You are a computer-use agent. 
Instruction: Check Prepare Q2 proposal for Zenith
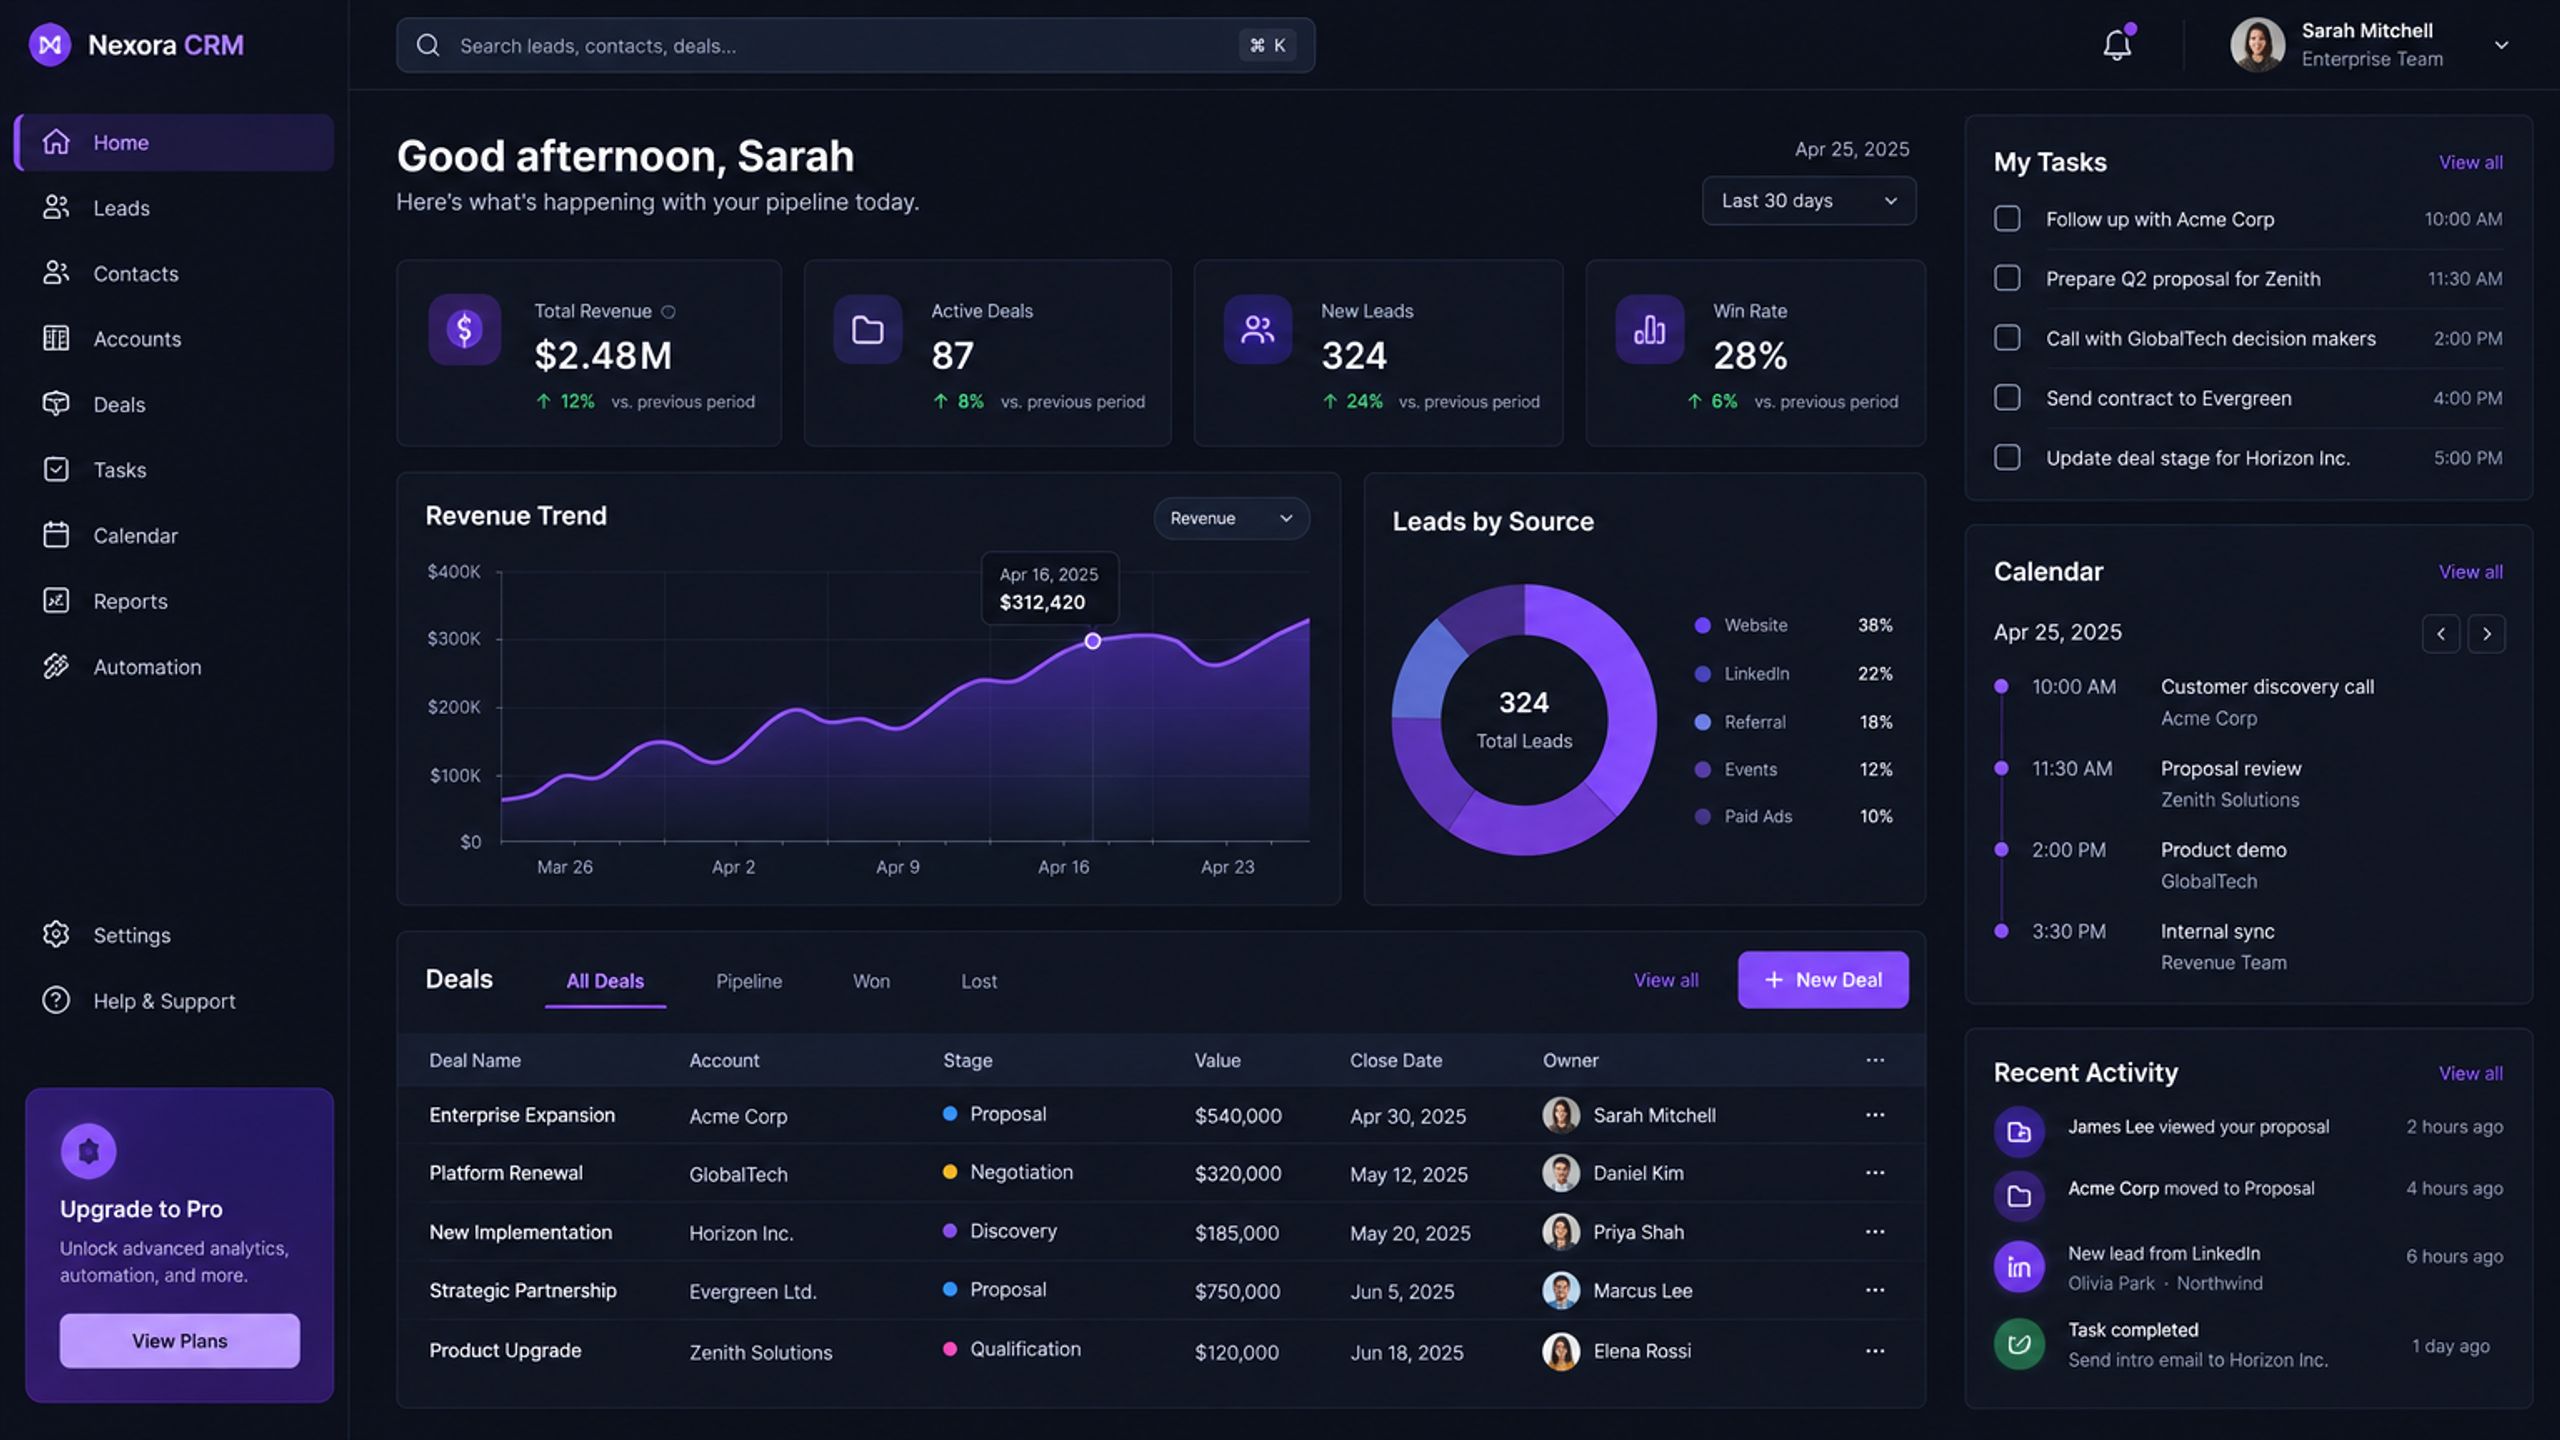coord(2007,278)
